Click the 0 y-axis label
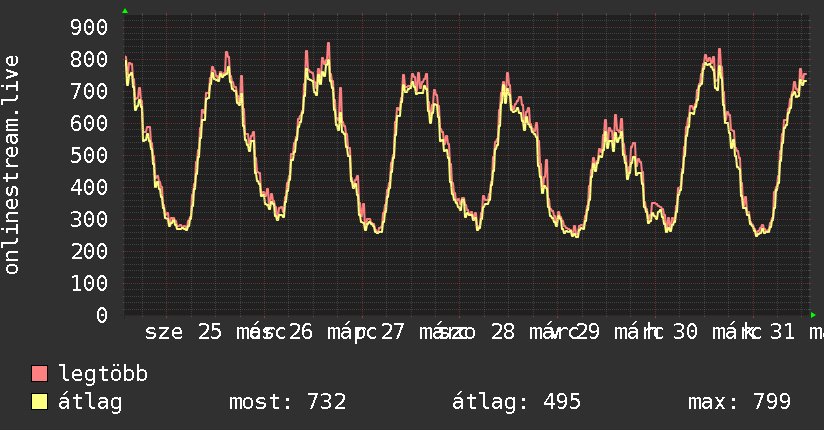824x430 pixels. pos(102,315)
